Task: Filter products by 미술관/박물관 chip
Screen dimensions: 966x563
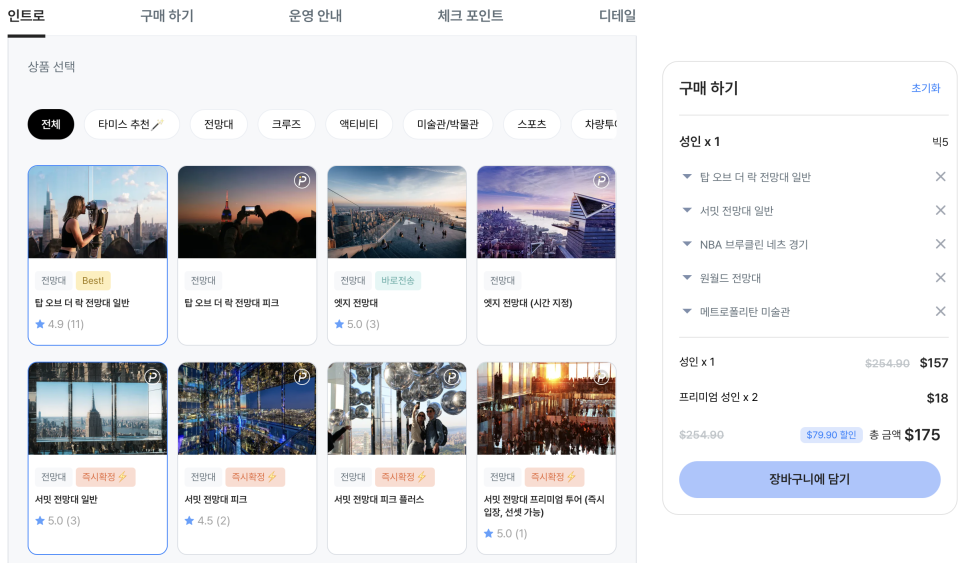Action: point(448,124)
